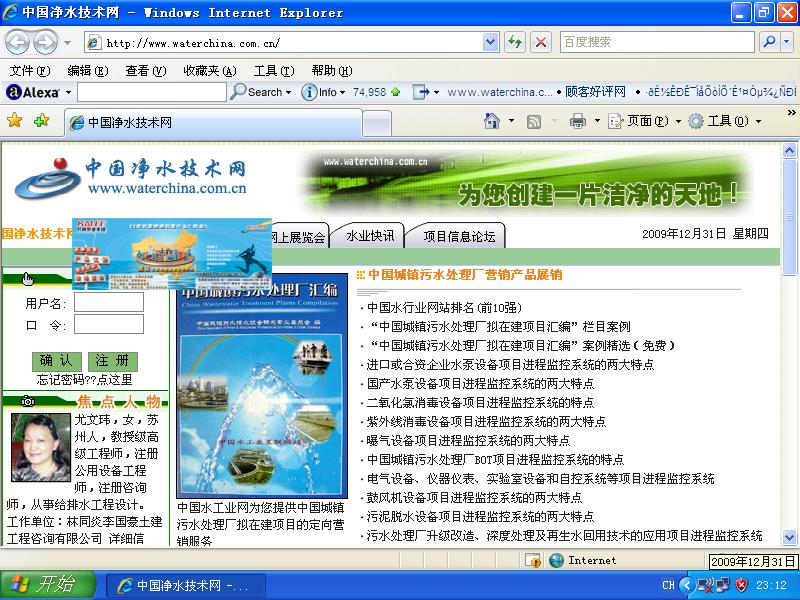This screenshot has height=600, width=800.
Task: Open the 查看(V) menu
Action: 146,70
